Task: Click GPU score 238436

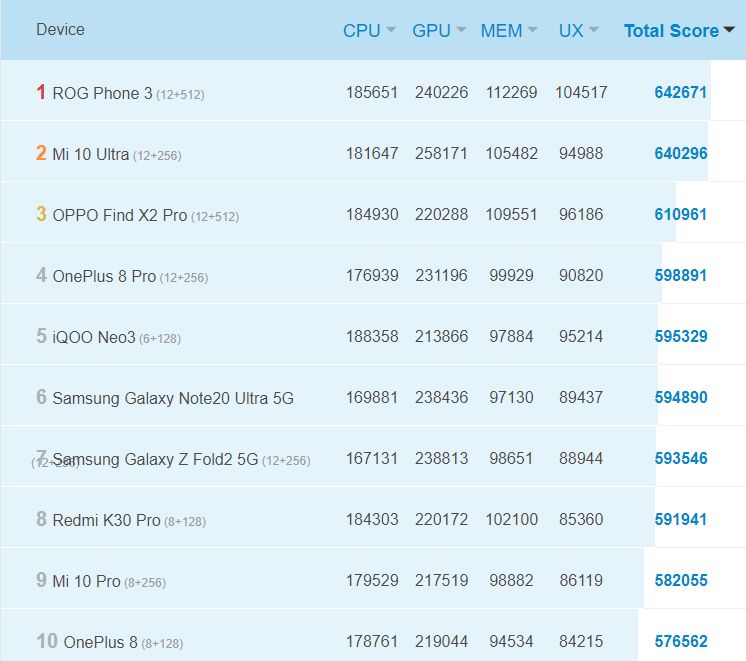Action: pyautogui.click(x=442, y=397)
